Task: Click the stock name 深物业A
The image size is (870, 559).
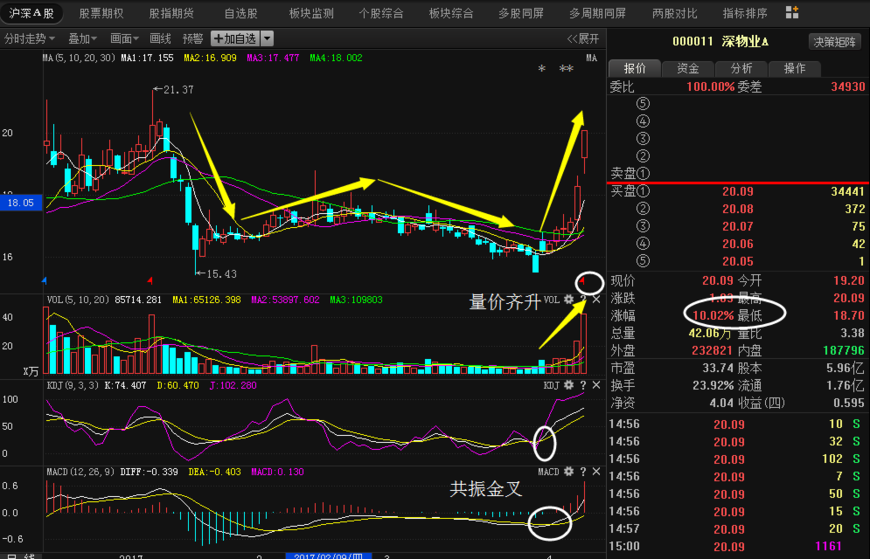Action: (745, 42)
